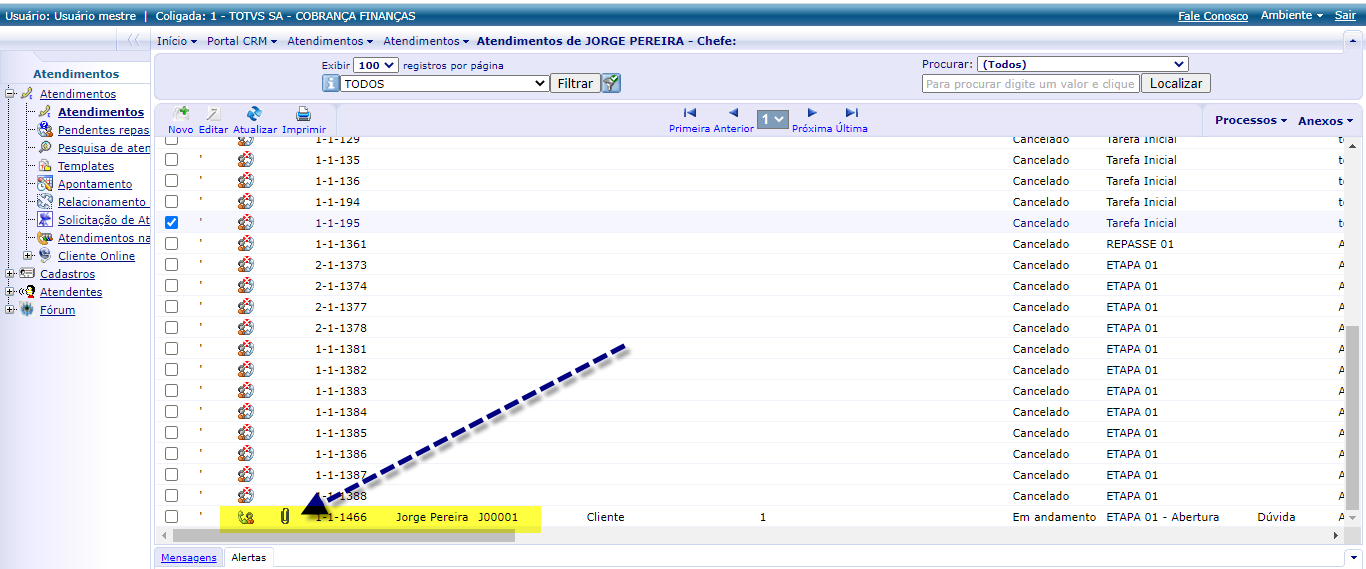Click the Pesquisa de atendimento magnifier icon
The image size is (1366, 569).
(45, 148)
